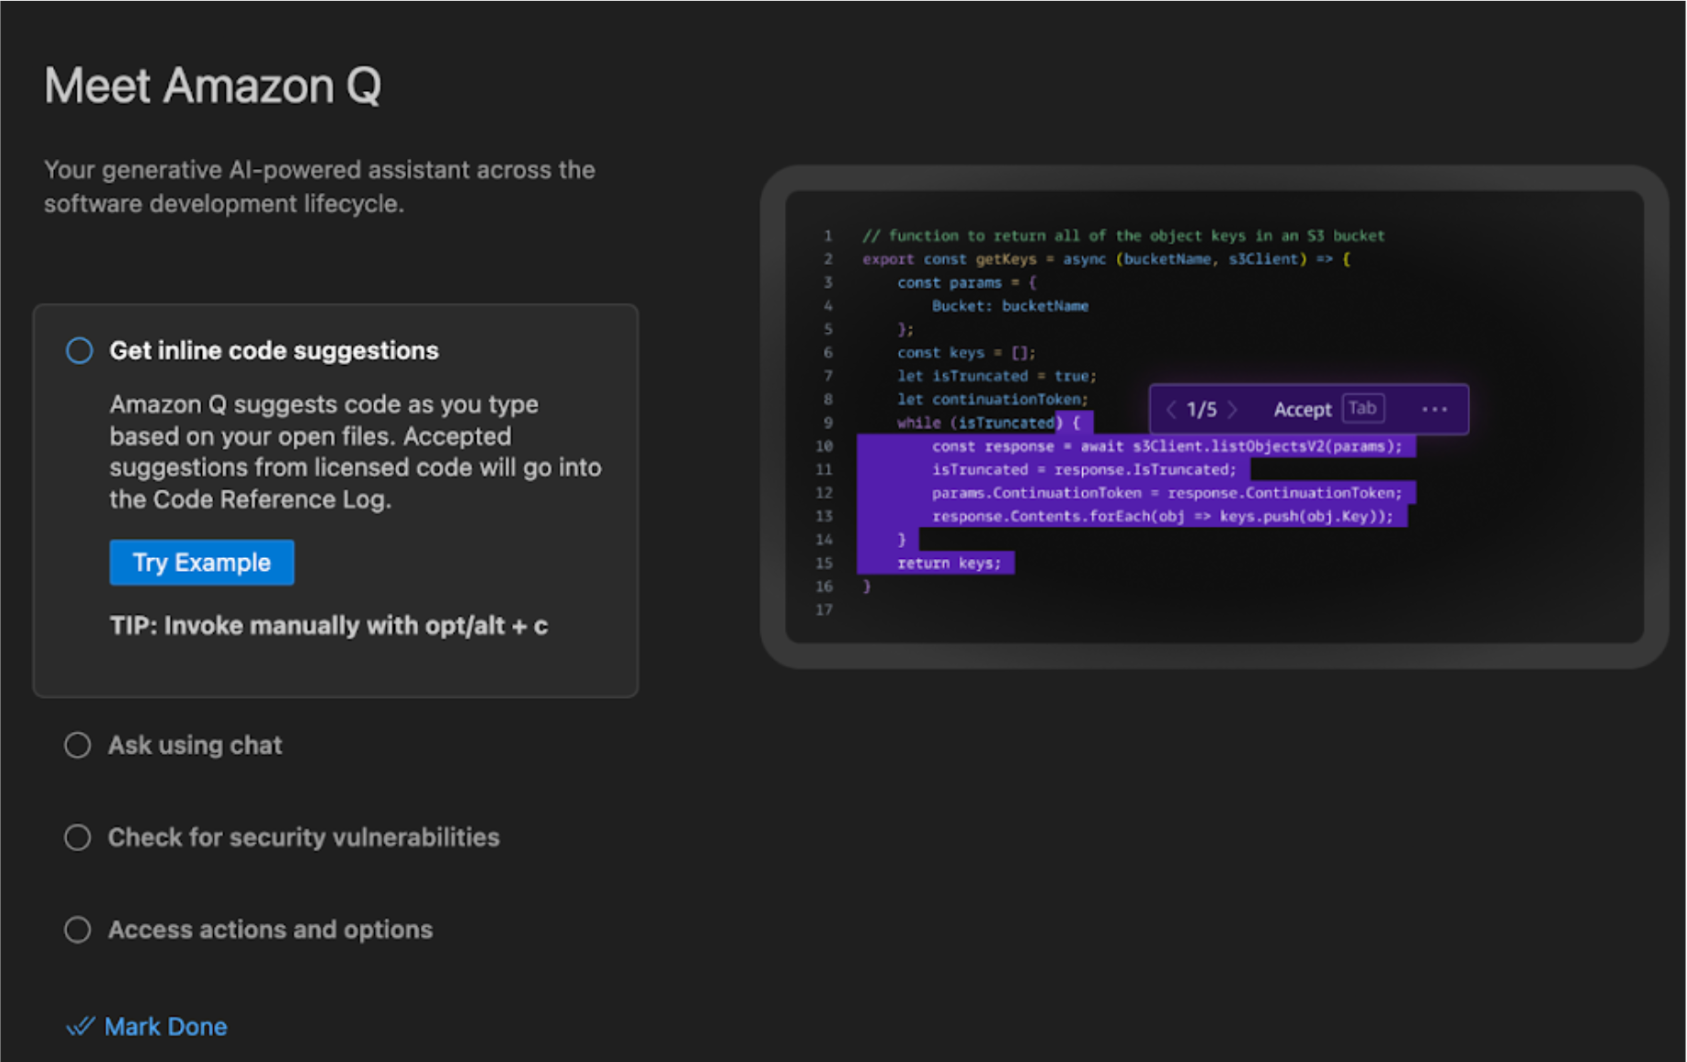
Task: Click the return keys statement on line 15
Action: (x=950, y=562)
